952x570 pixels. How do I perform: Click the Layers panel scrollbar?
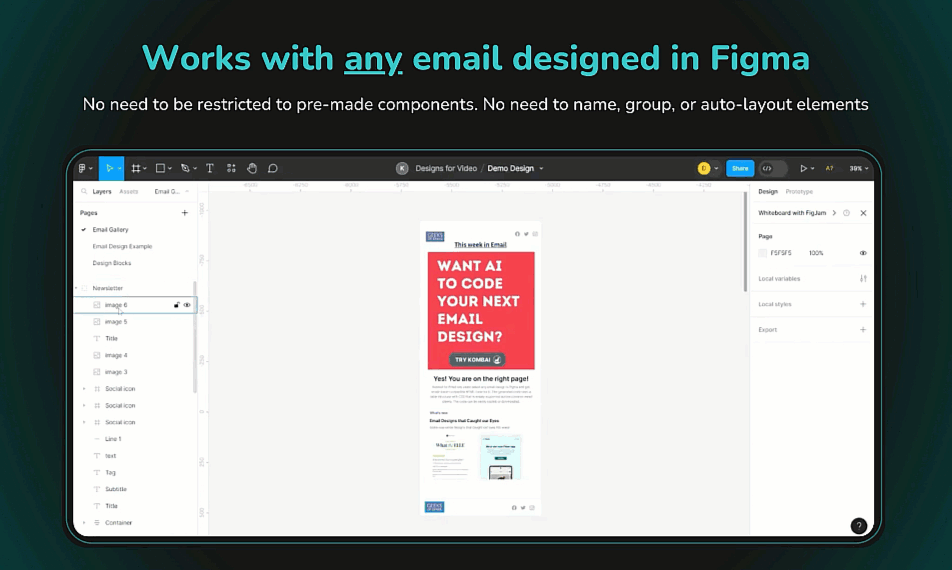click(x=195, y=337)
